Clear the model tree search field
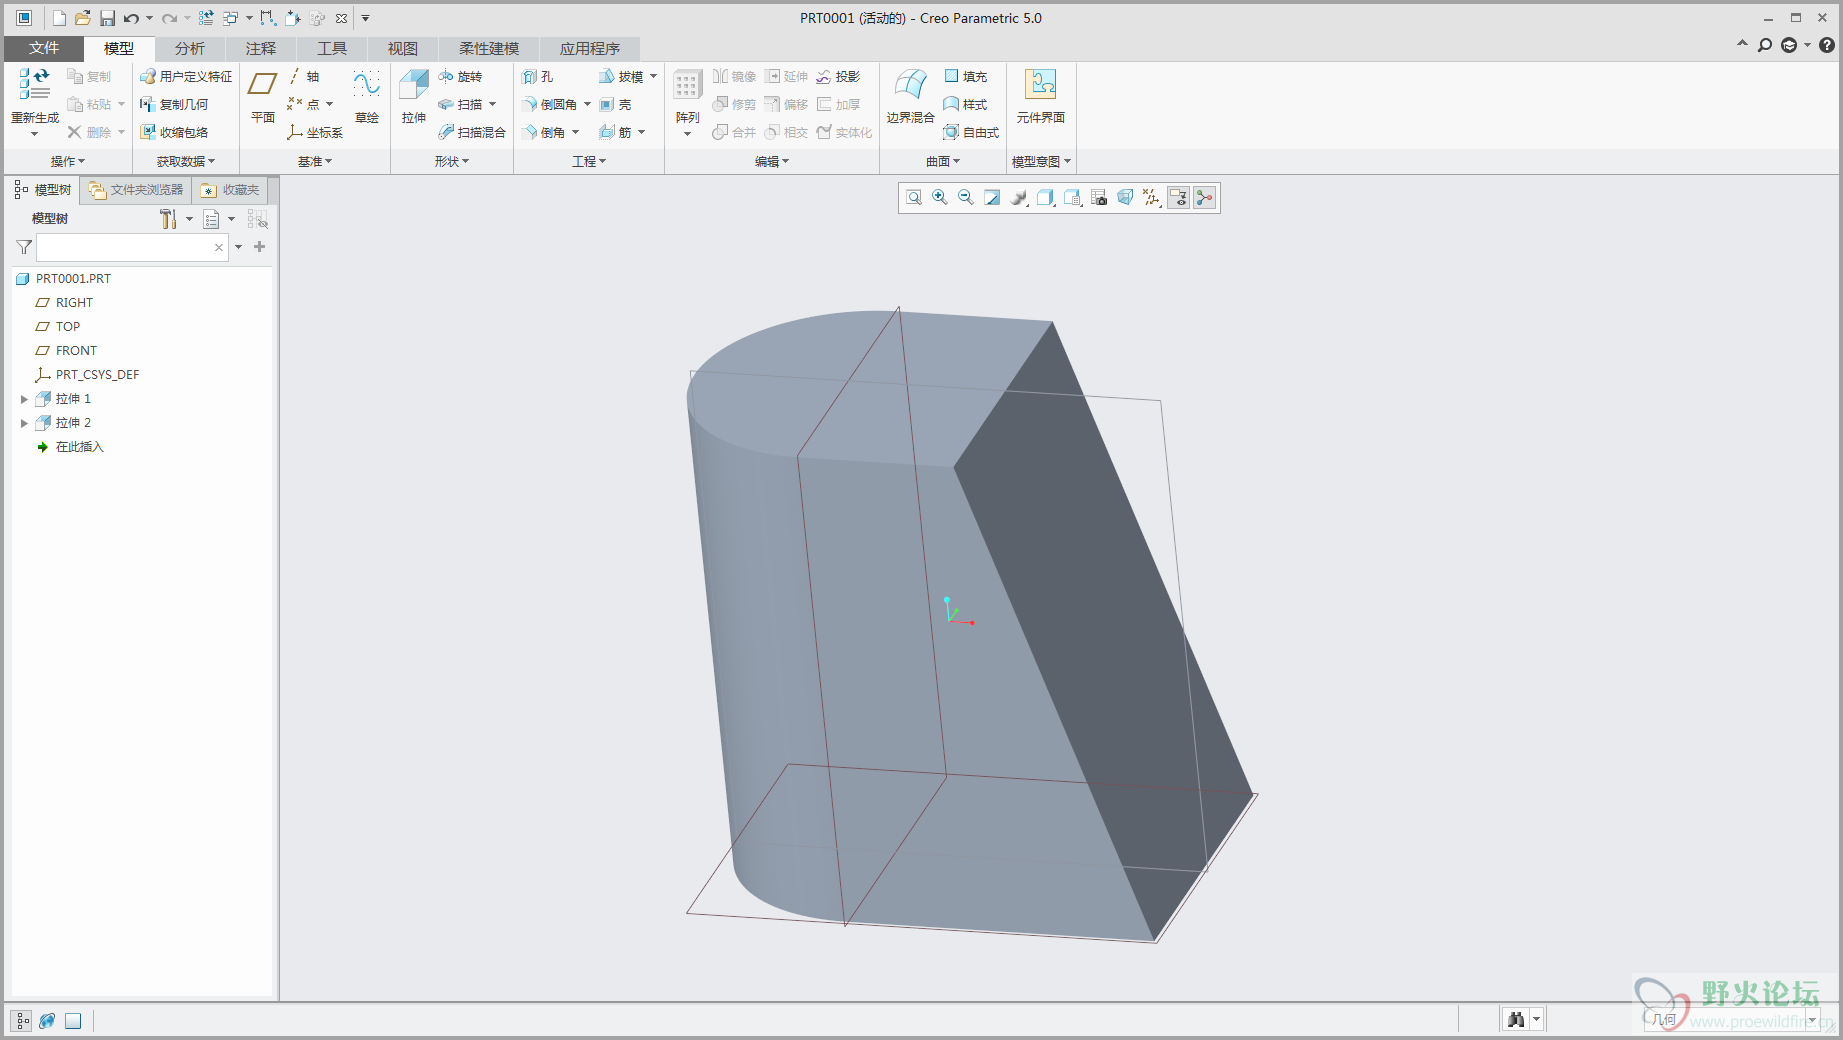 click(x=219, y=247)
